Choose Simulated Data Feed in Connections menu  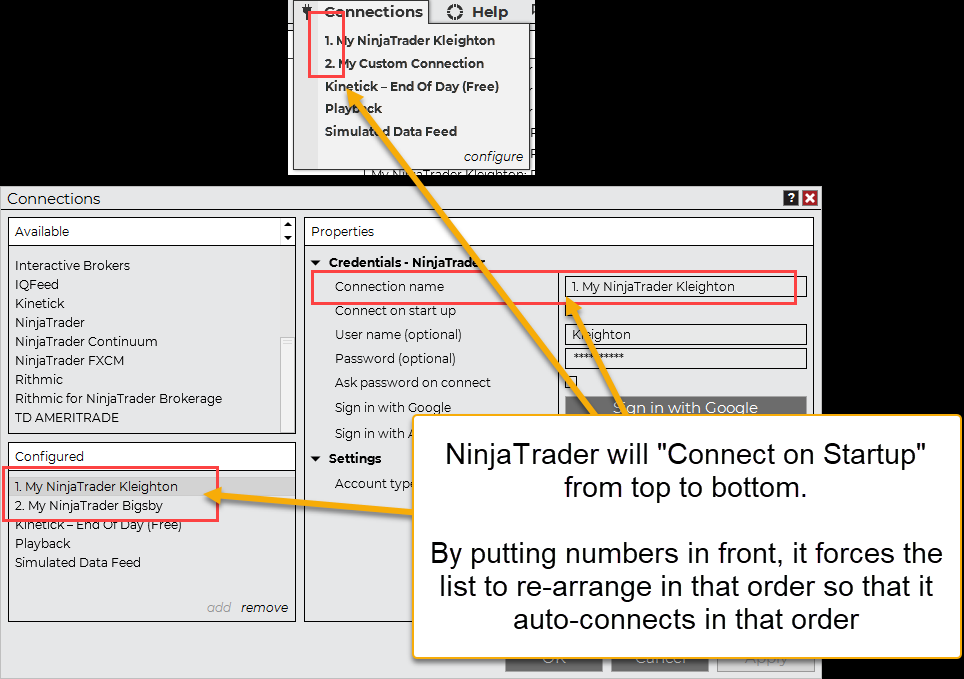[x=390, y=131]
